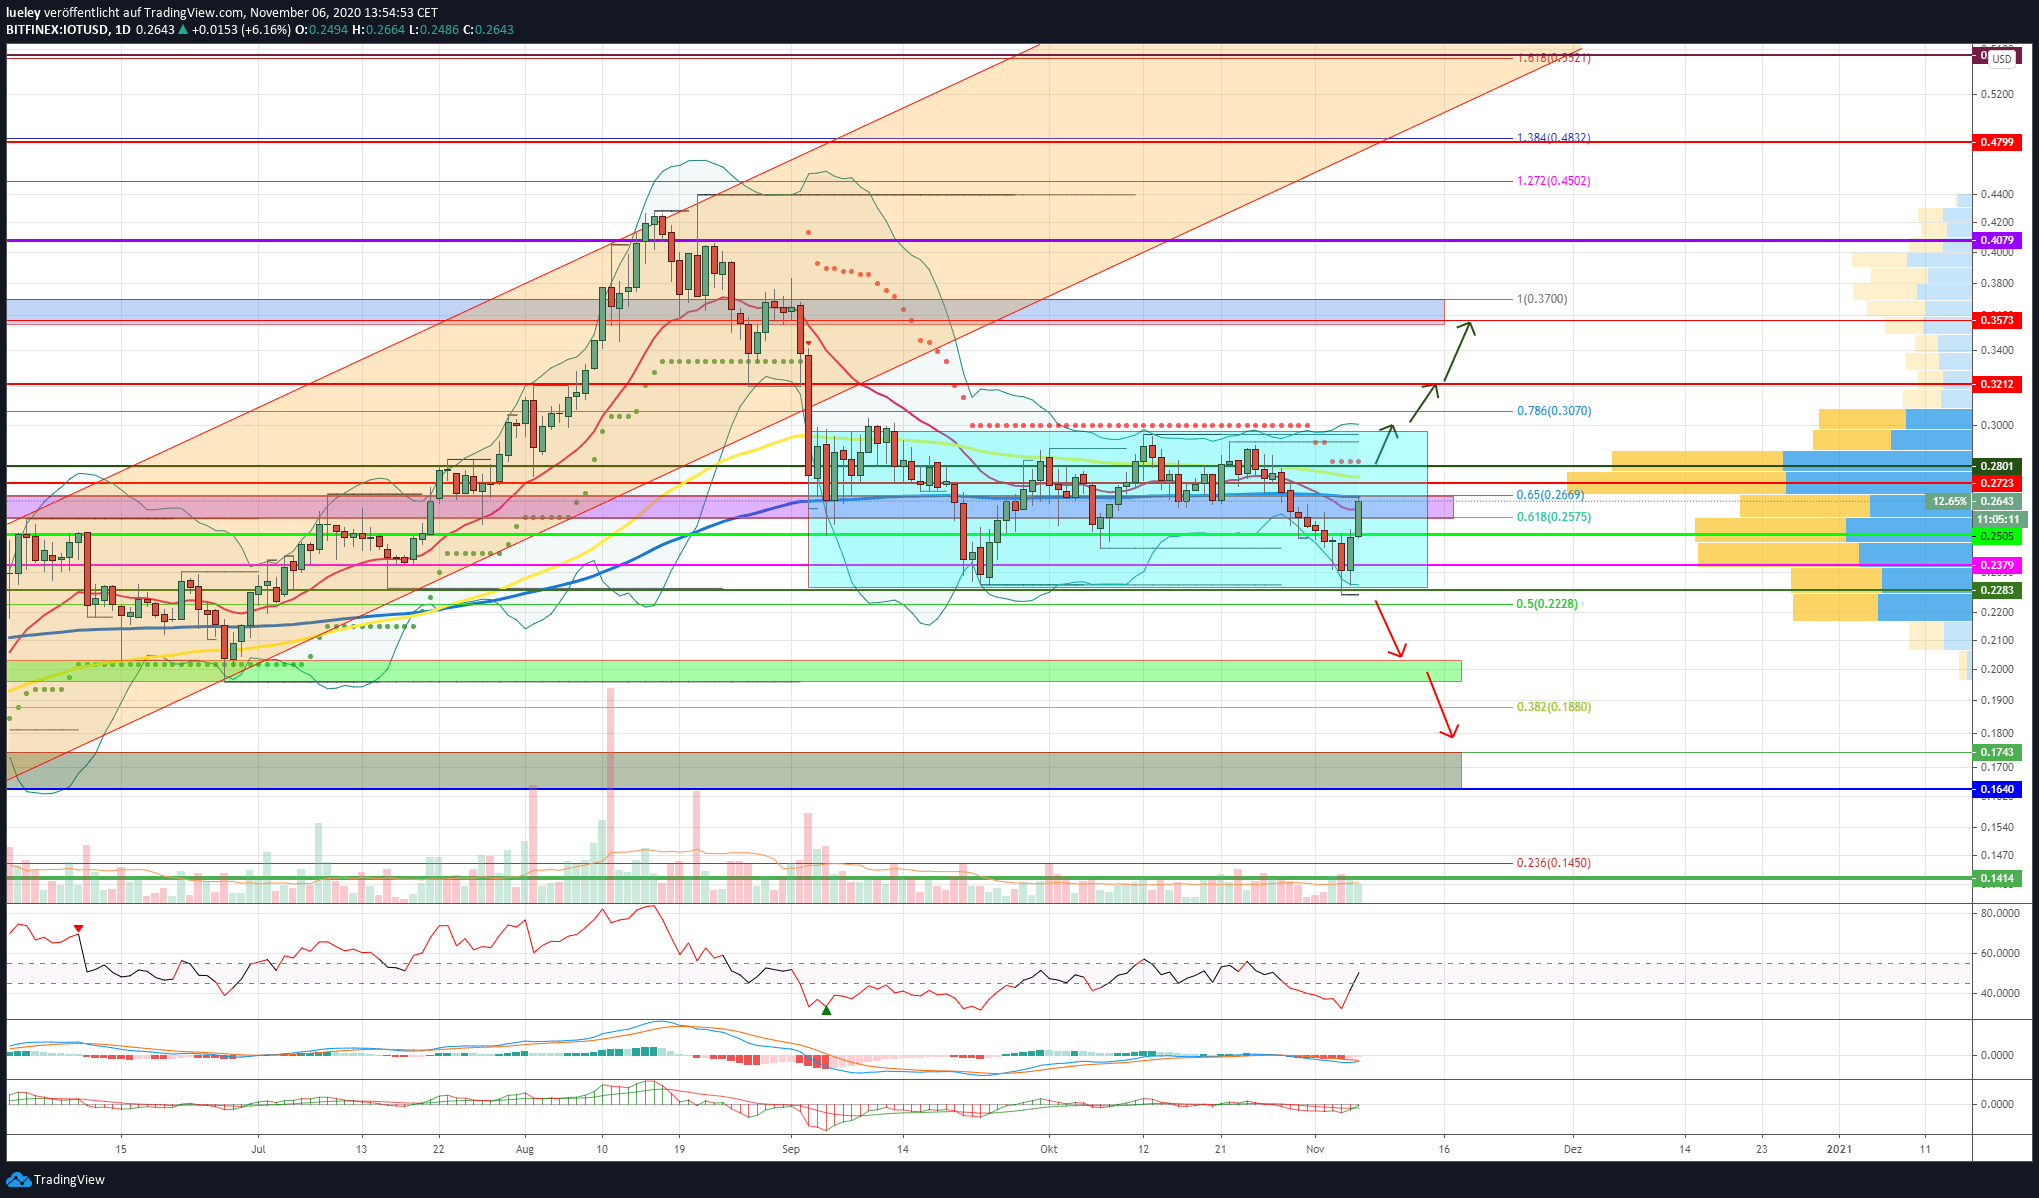Click the red triangle marker on RSI pane
The height and width of the screenshot is (1198, 2039).
tap(79, 929)
